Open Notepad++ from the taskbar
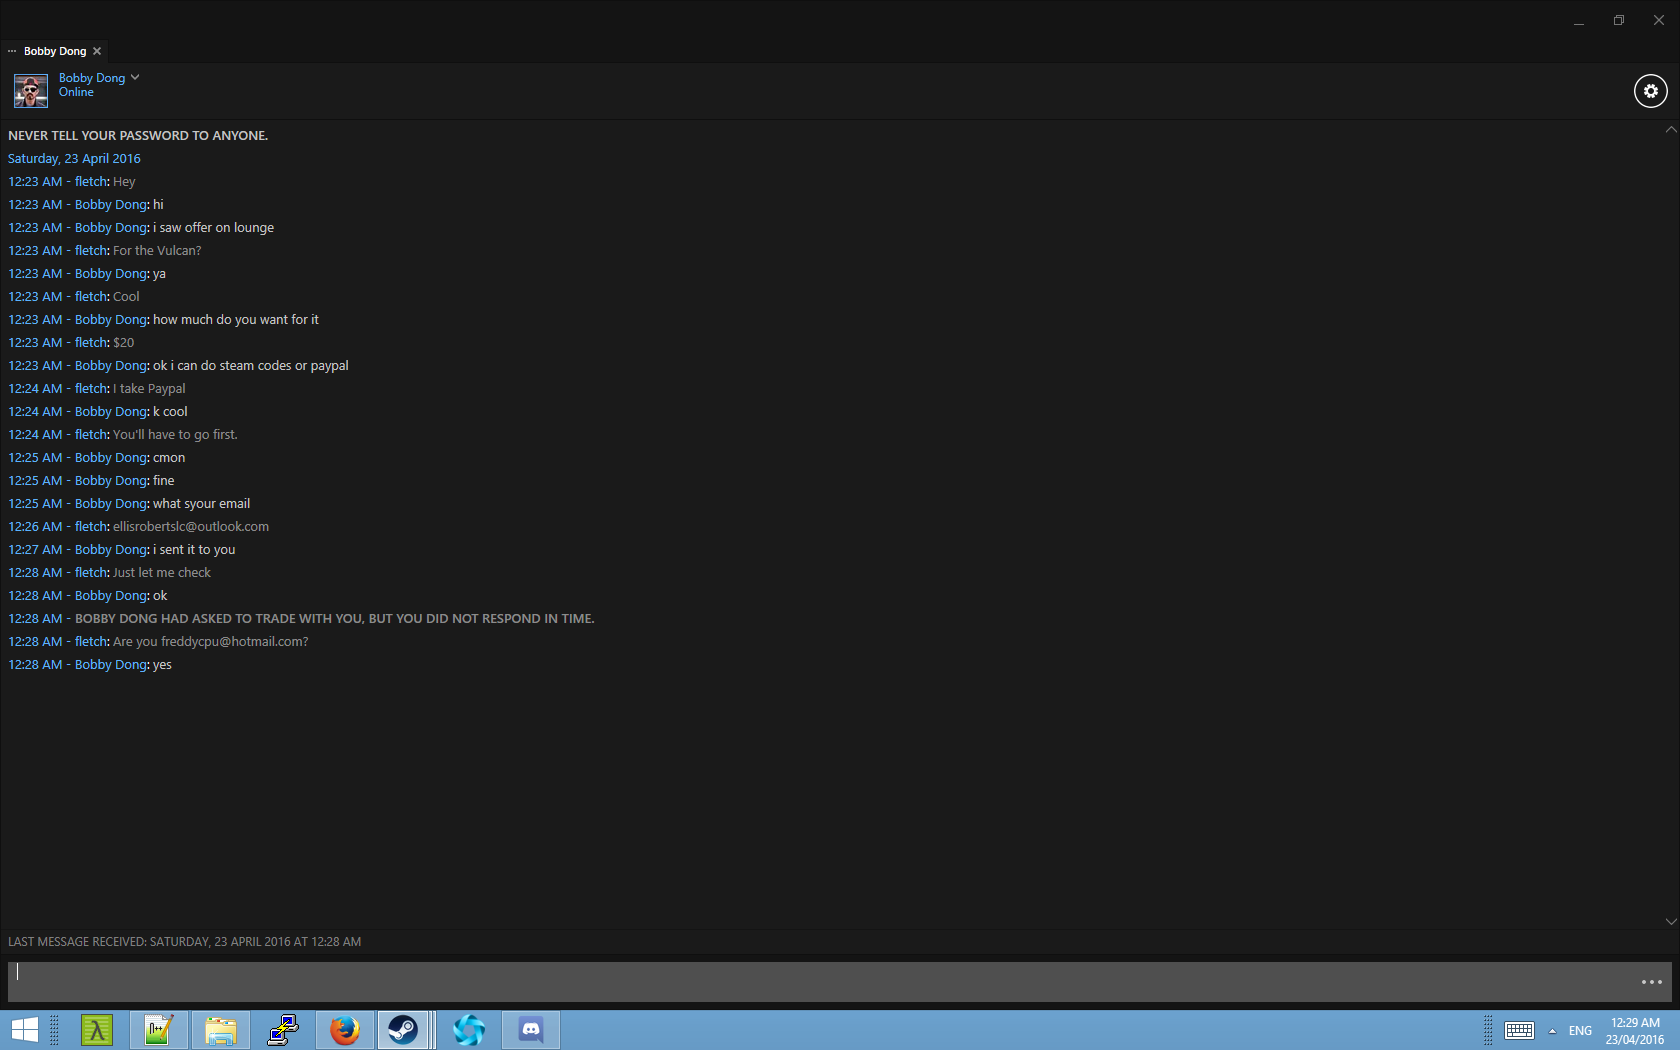This screenshot has width=1680, height=1050. (x=159, y=1030)
